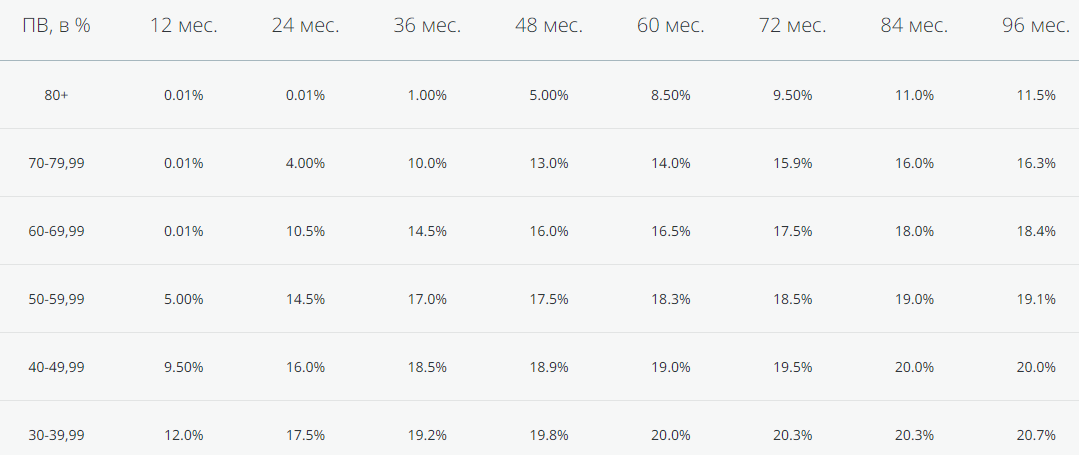Click the "50-59,99" row label
Viewport: 1079px width, 455px height.
(x=56, y=299)
